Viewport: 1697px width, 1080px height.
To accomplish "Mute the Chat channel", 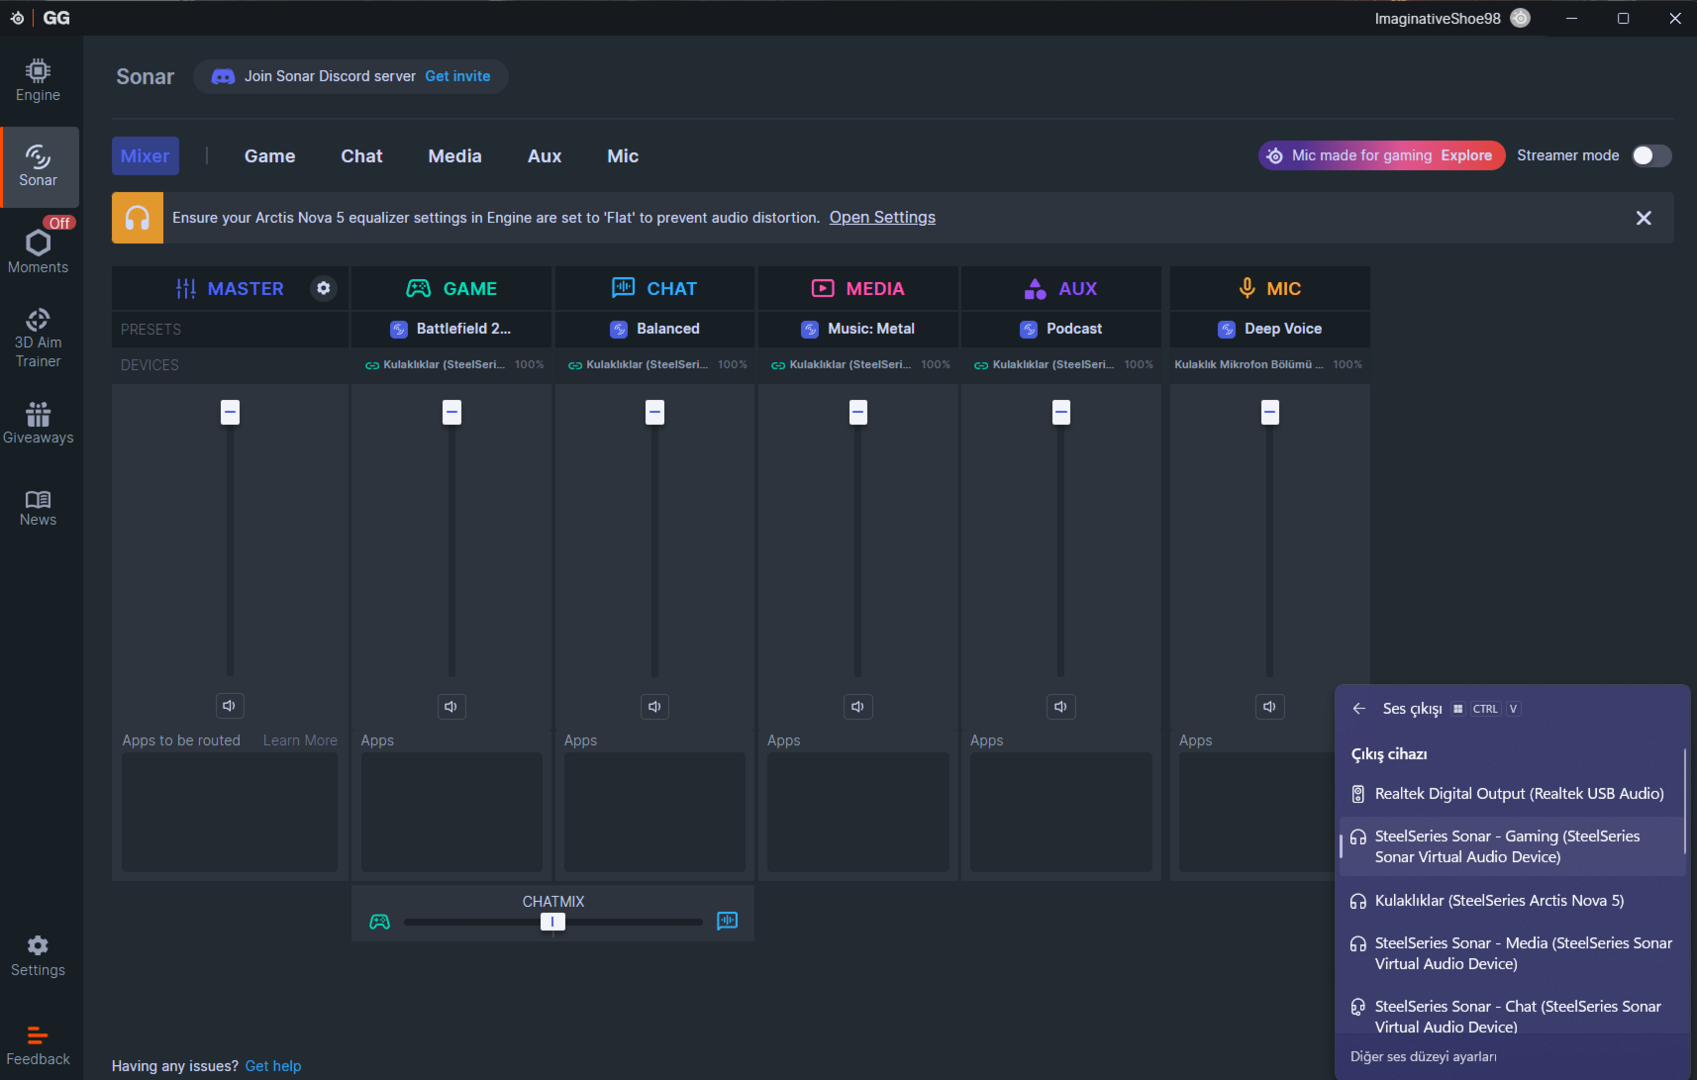I will click(x=654, y=706).
